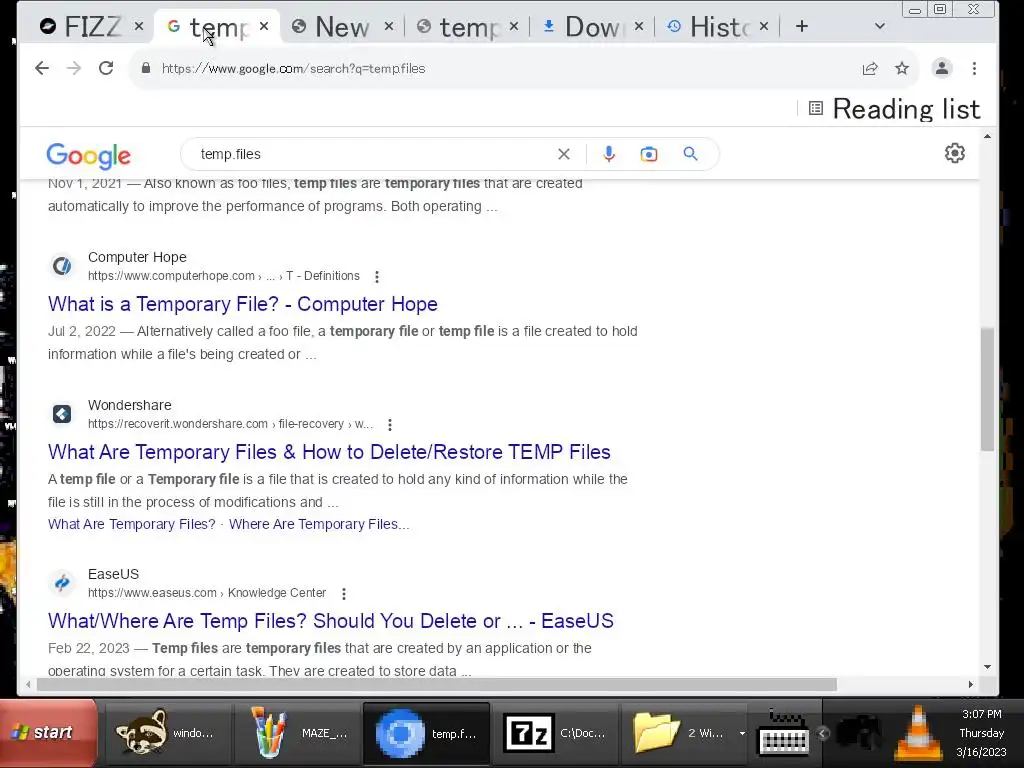Open the EaseUS Temp Files result
The image size is (1024, 768).
tap(330, 621)
